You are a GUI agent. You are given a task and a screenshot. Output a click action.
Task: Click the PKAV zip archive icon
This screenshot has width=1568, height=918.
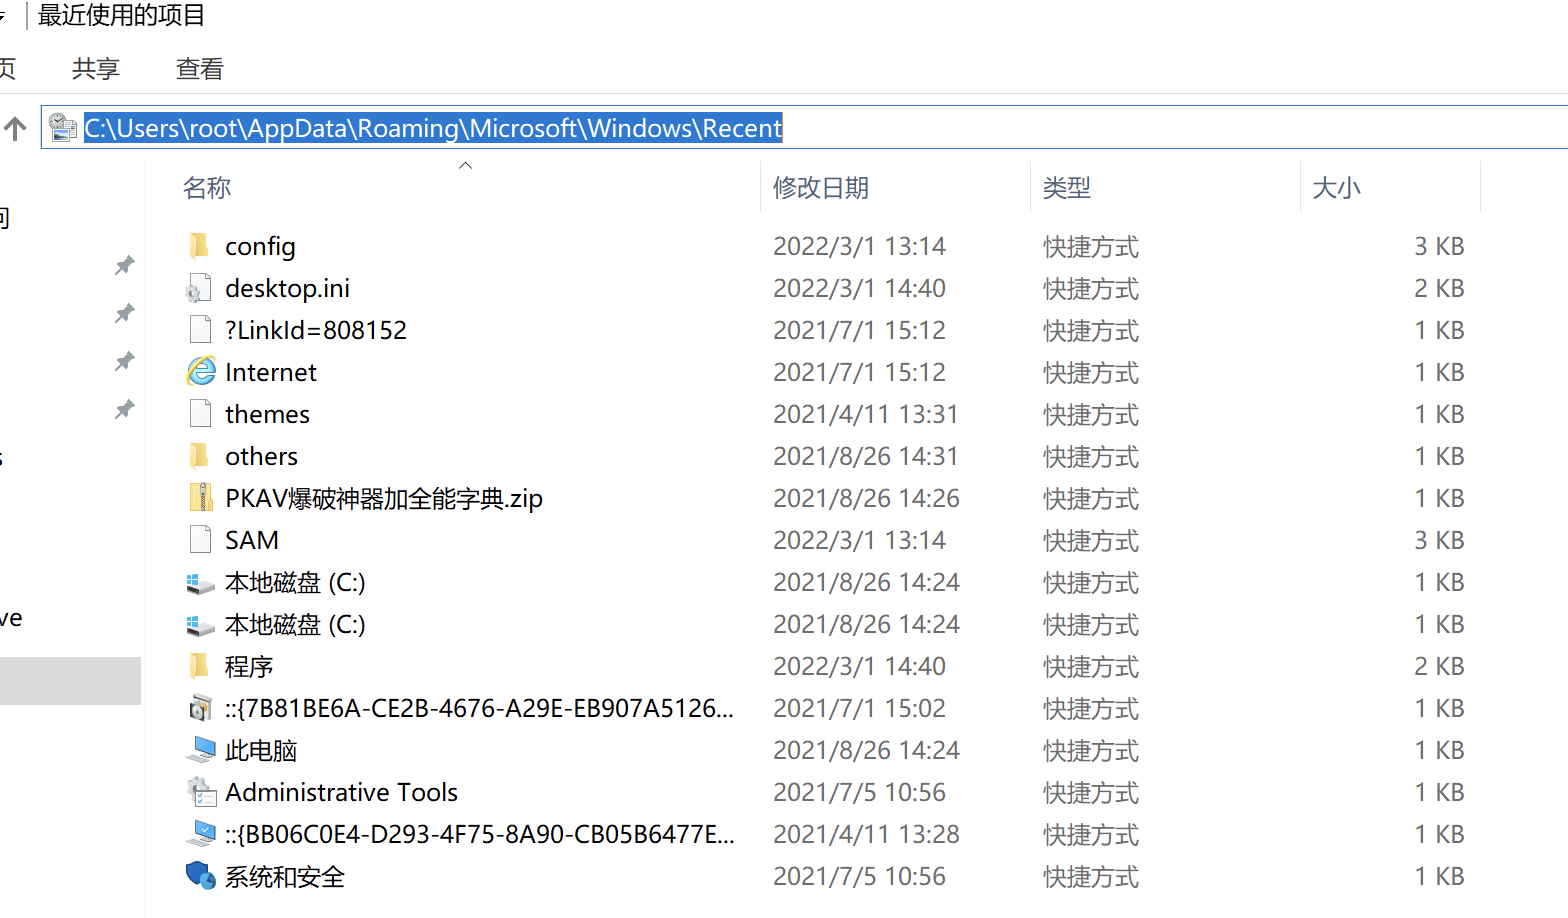[200, 498]
